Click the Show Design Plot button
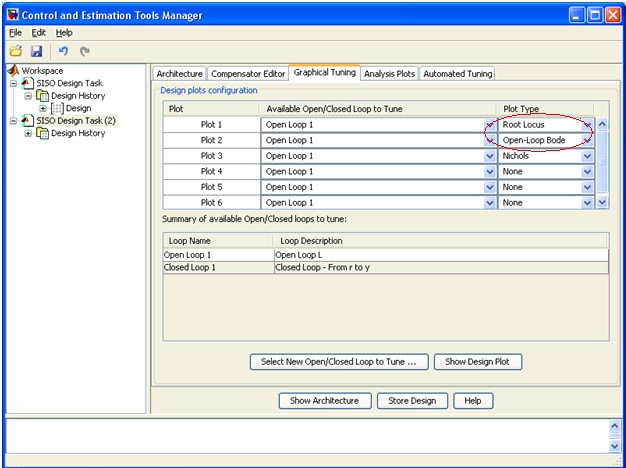The width and height of the screenshot is (626, 468). click(477, 362)
